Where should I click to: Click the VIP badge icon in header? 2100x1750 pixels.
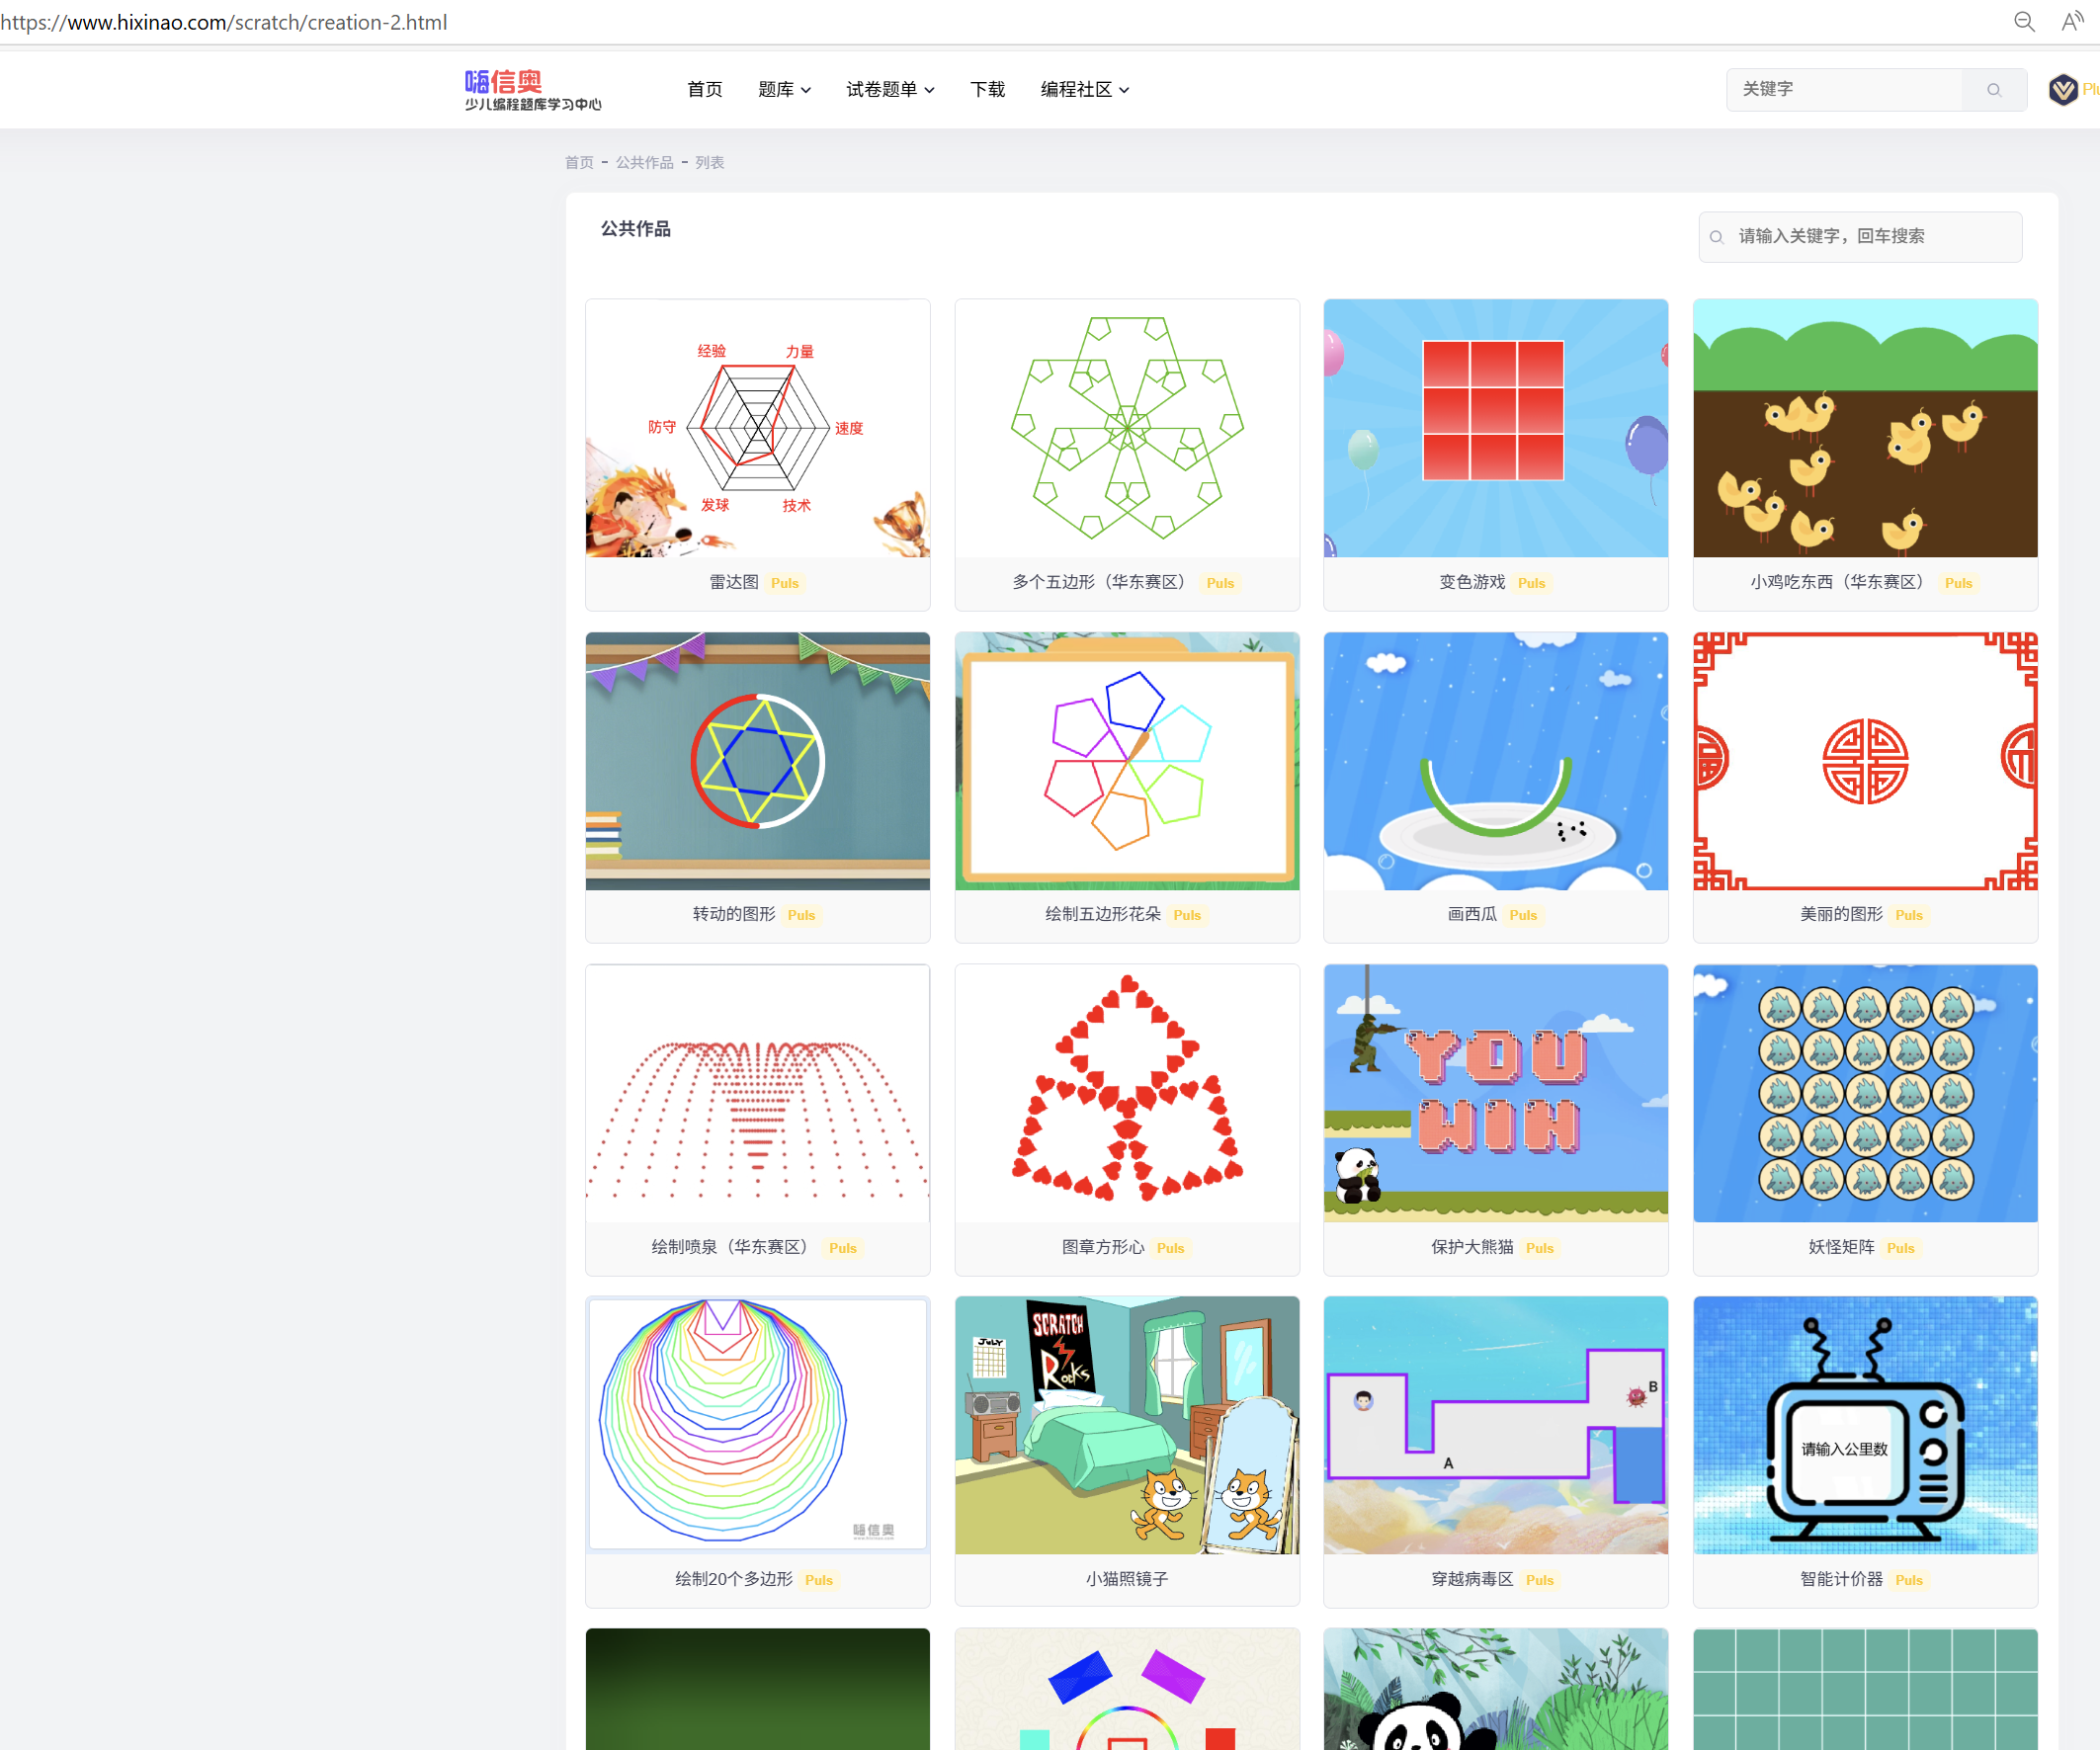2062,90
